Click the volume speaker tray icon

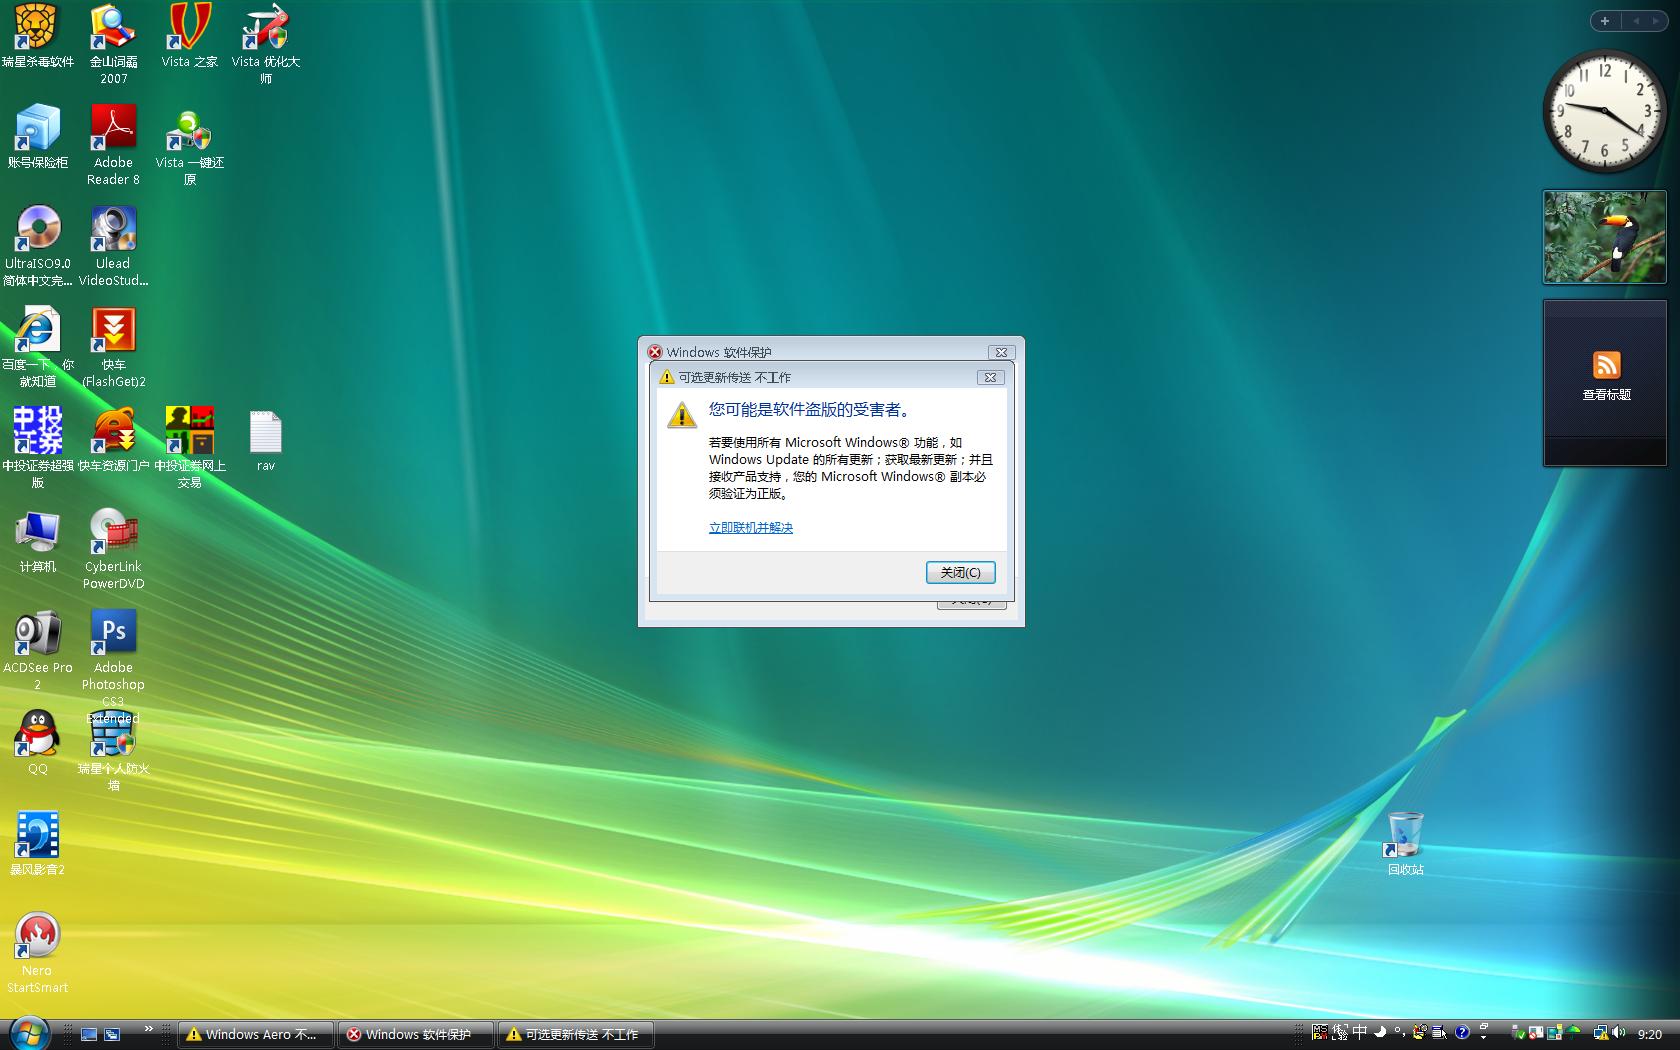click(1619, 1033)
